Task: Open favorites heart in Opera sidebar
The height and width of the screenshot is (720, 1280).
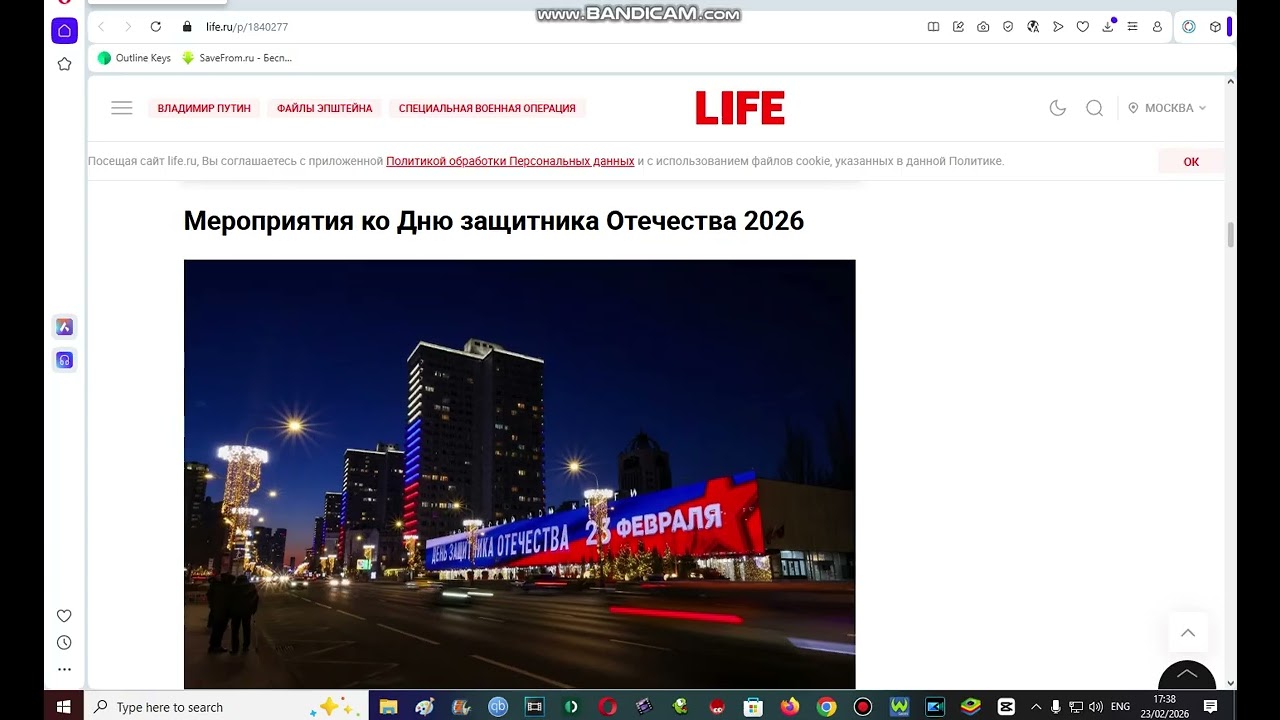Action: 64,616
